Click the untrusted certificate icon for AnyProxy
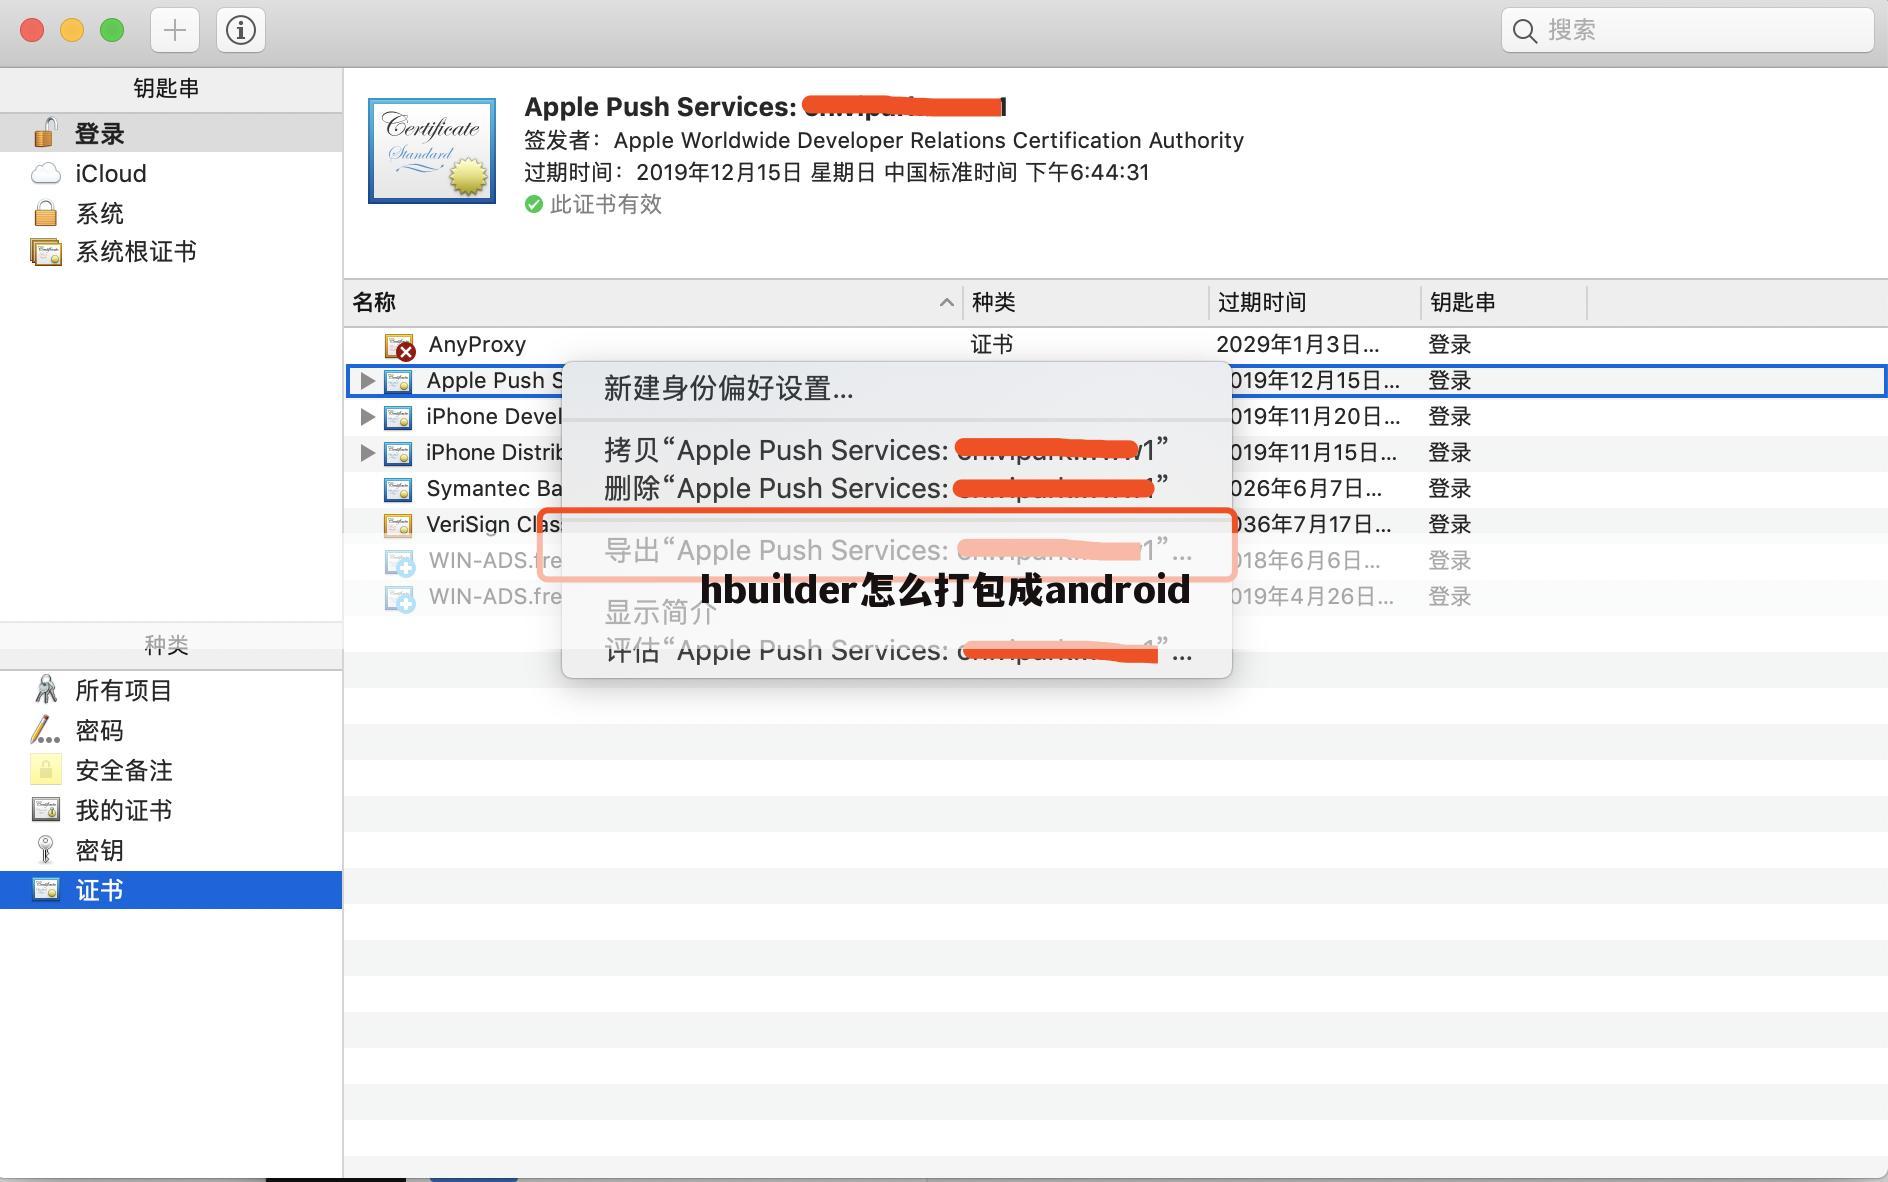The image size is (1888, 1182). pyautogui.click(x=400, y=346)
